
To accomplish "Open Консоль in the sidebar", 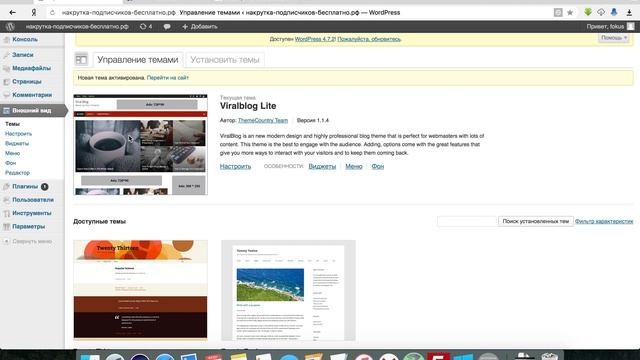I will (25, 40).
